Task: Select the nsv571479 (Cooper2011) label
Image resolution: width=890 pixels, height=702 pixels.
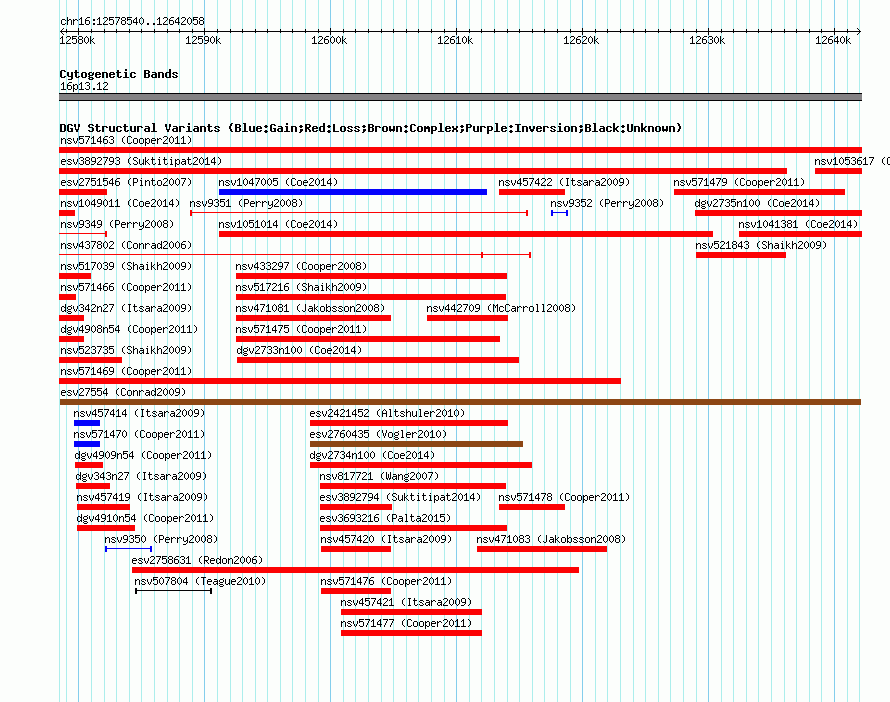Action: pyautogui.click(x=739, y=182)
